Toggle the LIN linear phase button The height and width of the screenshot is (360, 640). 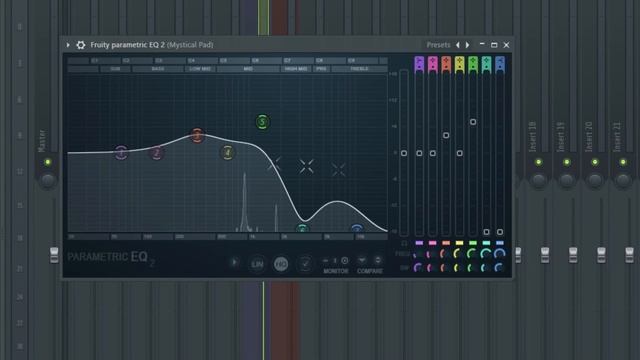pos(257,264)
